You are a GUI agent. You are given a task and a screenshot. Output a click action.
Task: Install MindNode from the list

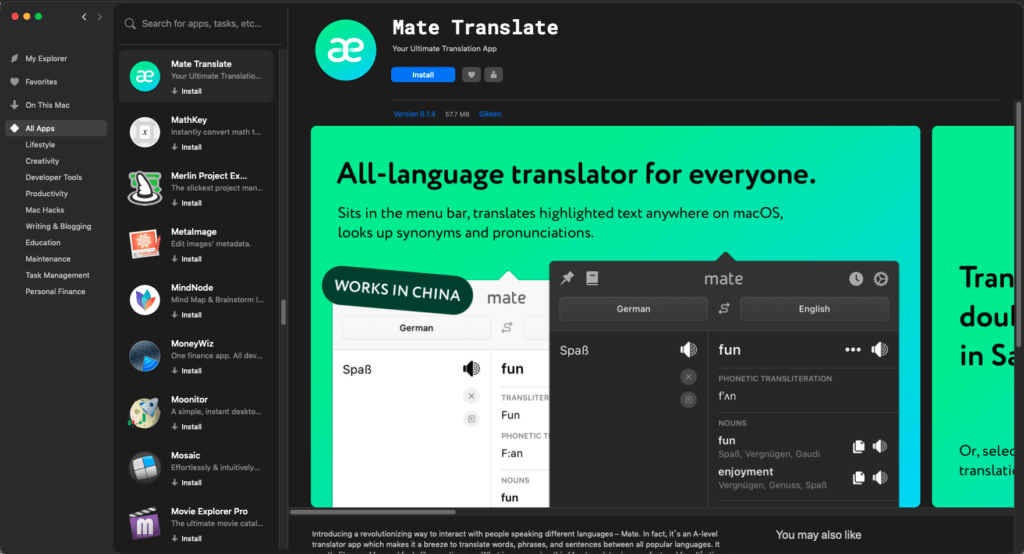tap(187, 315)
